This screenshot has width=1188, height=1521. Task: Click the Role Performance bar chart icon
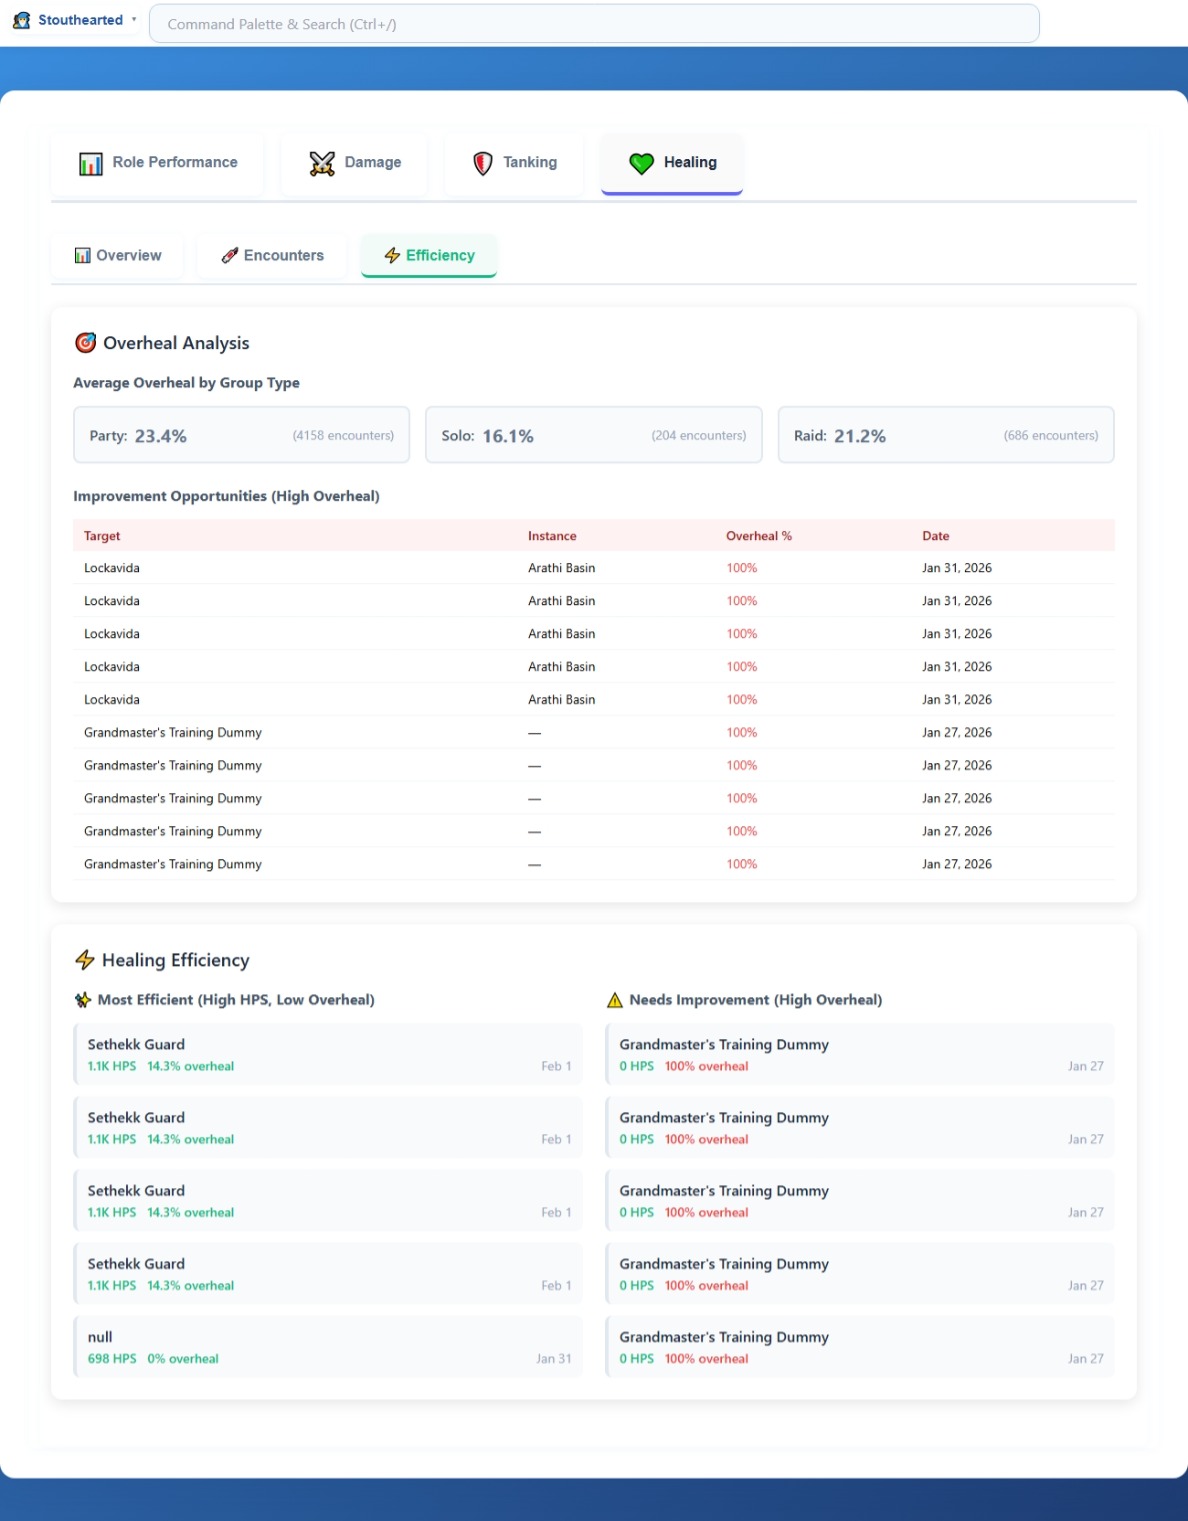click(91, 163)
